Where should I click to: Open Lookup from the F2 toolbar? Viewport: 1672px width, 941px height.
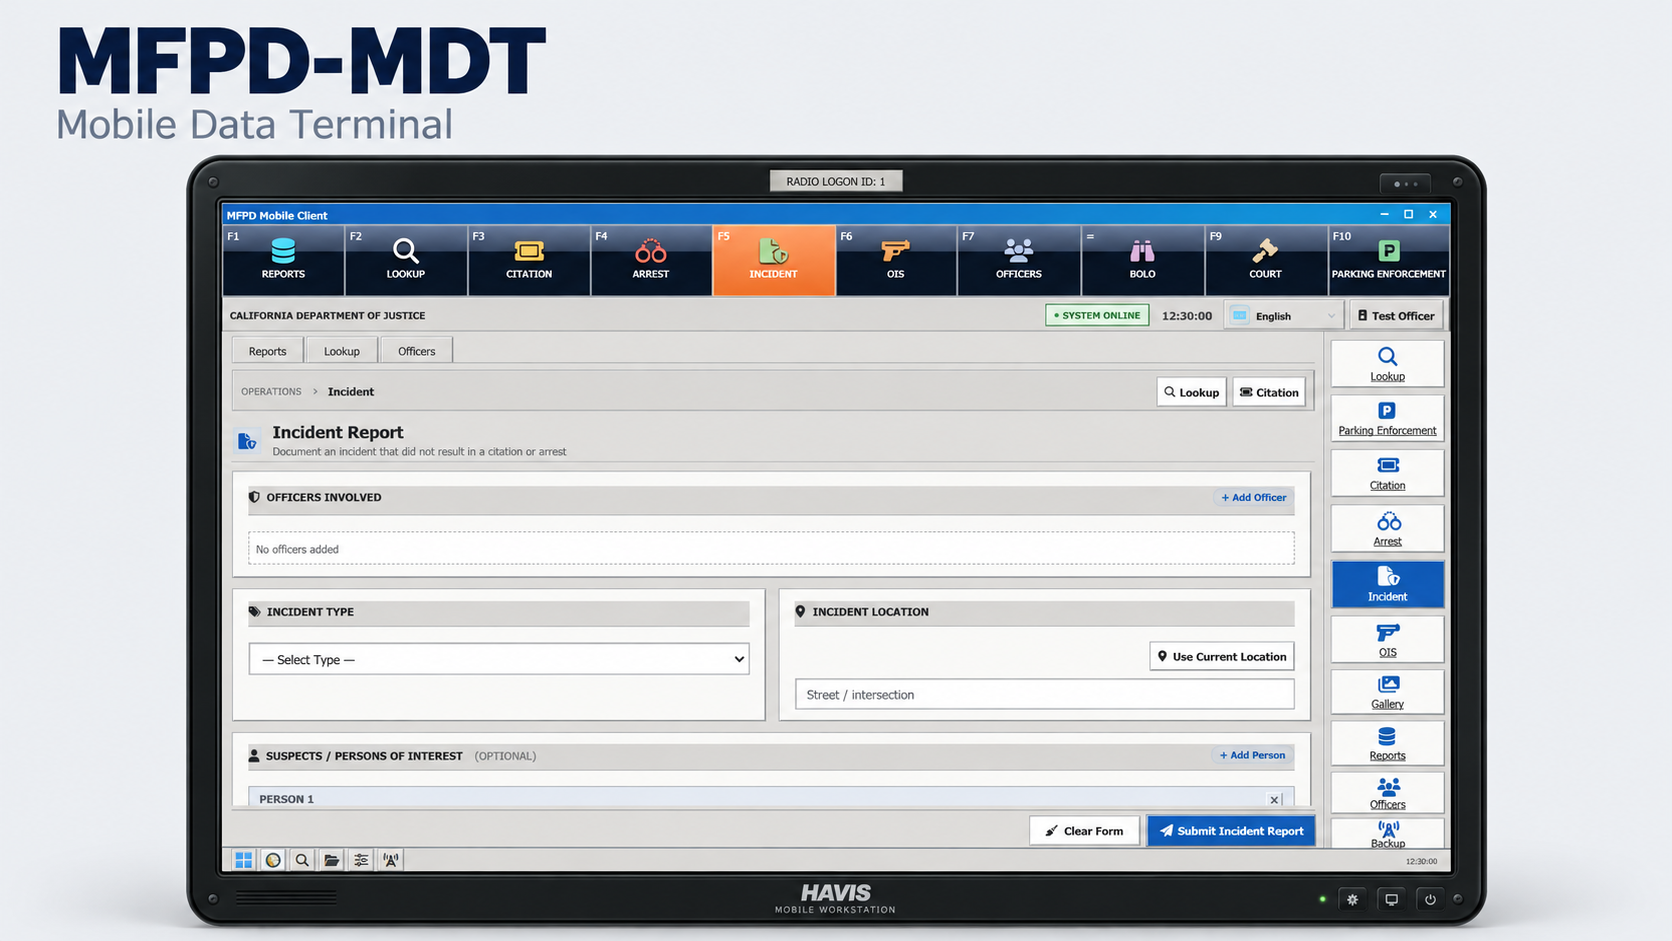click(406, 260)
